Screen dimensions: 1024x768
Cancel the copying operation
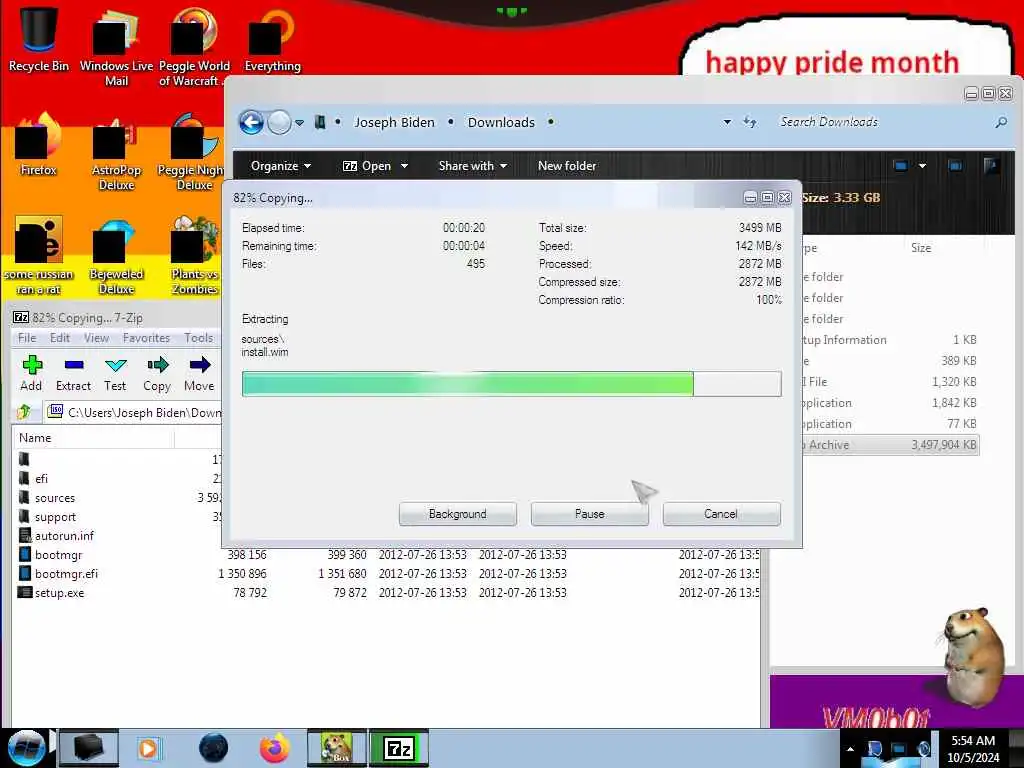coord(721,514)
